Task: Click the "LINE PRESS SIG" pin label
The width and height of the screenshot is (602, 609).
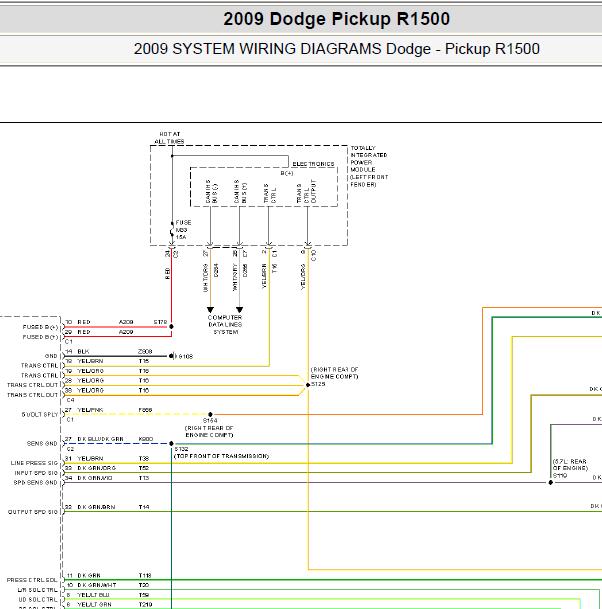Action: 34,463
